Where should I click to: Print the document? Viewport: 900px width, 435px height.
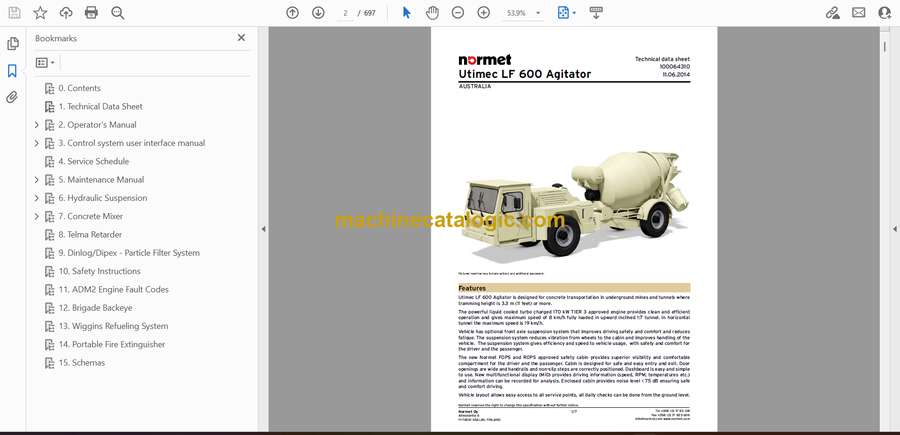click(x=91, y=13)
